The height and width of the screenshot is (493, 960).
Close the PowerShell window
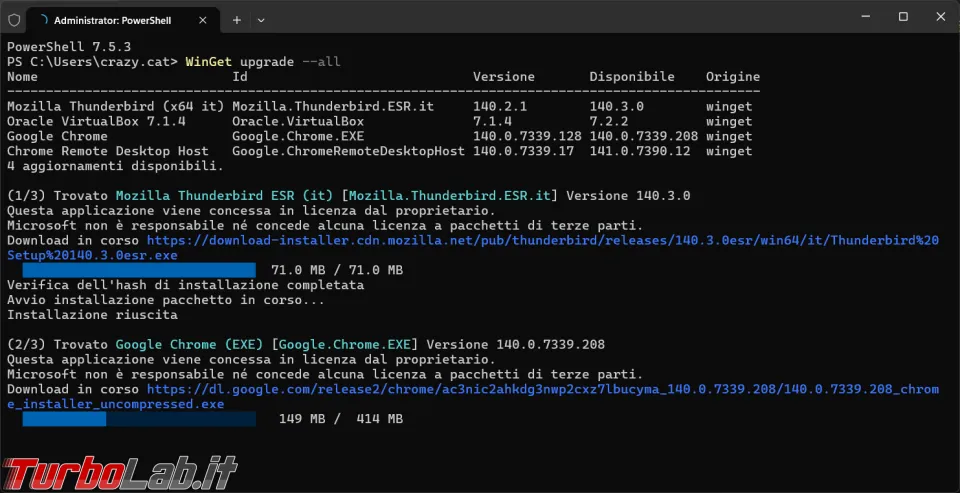[x=940, y=17]
